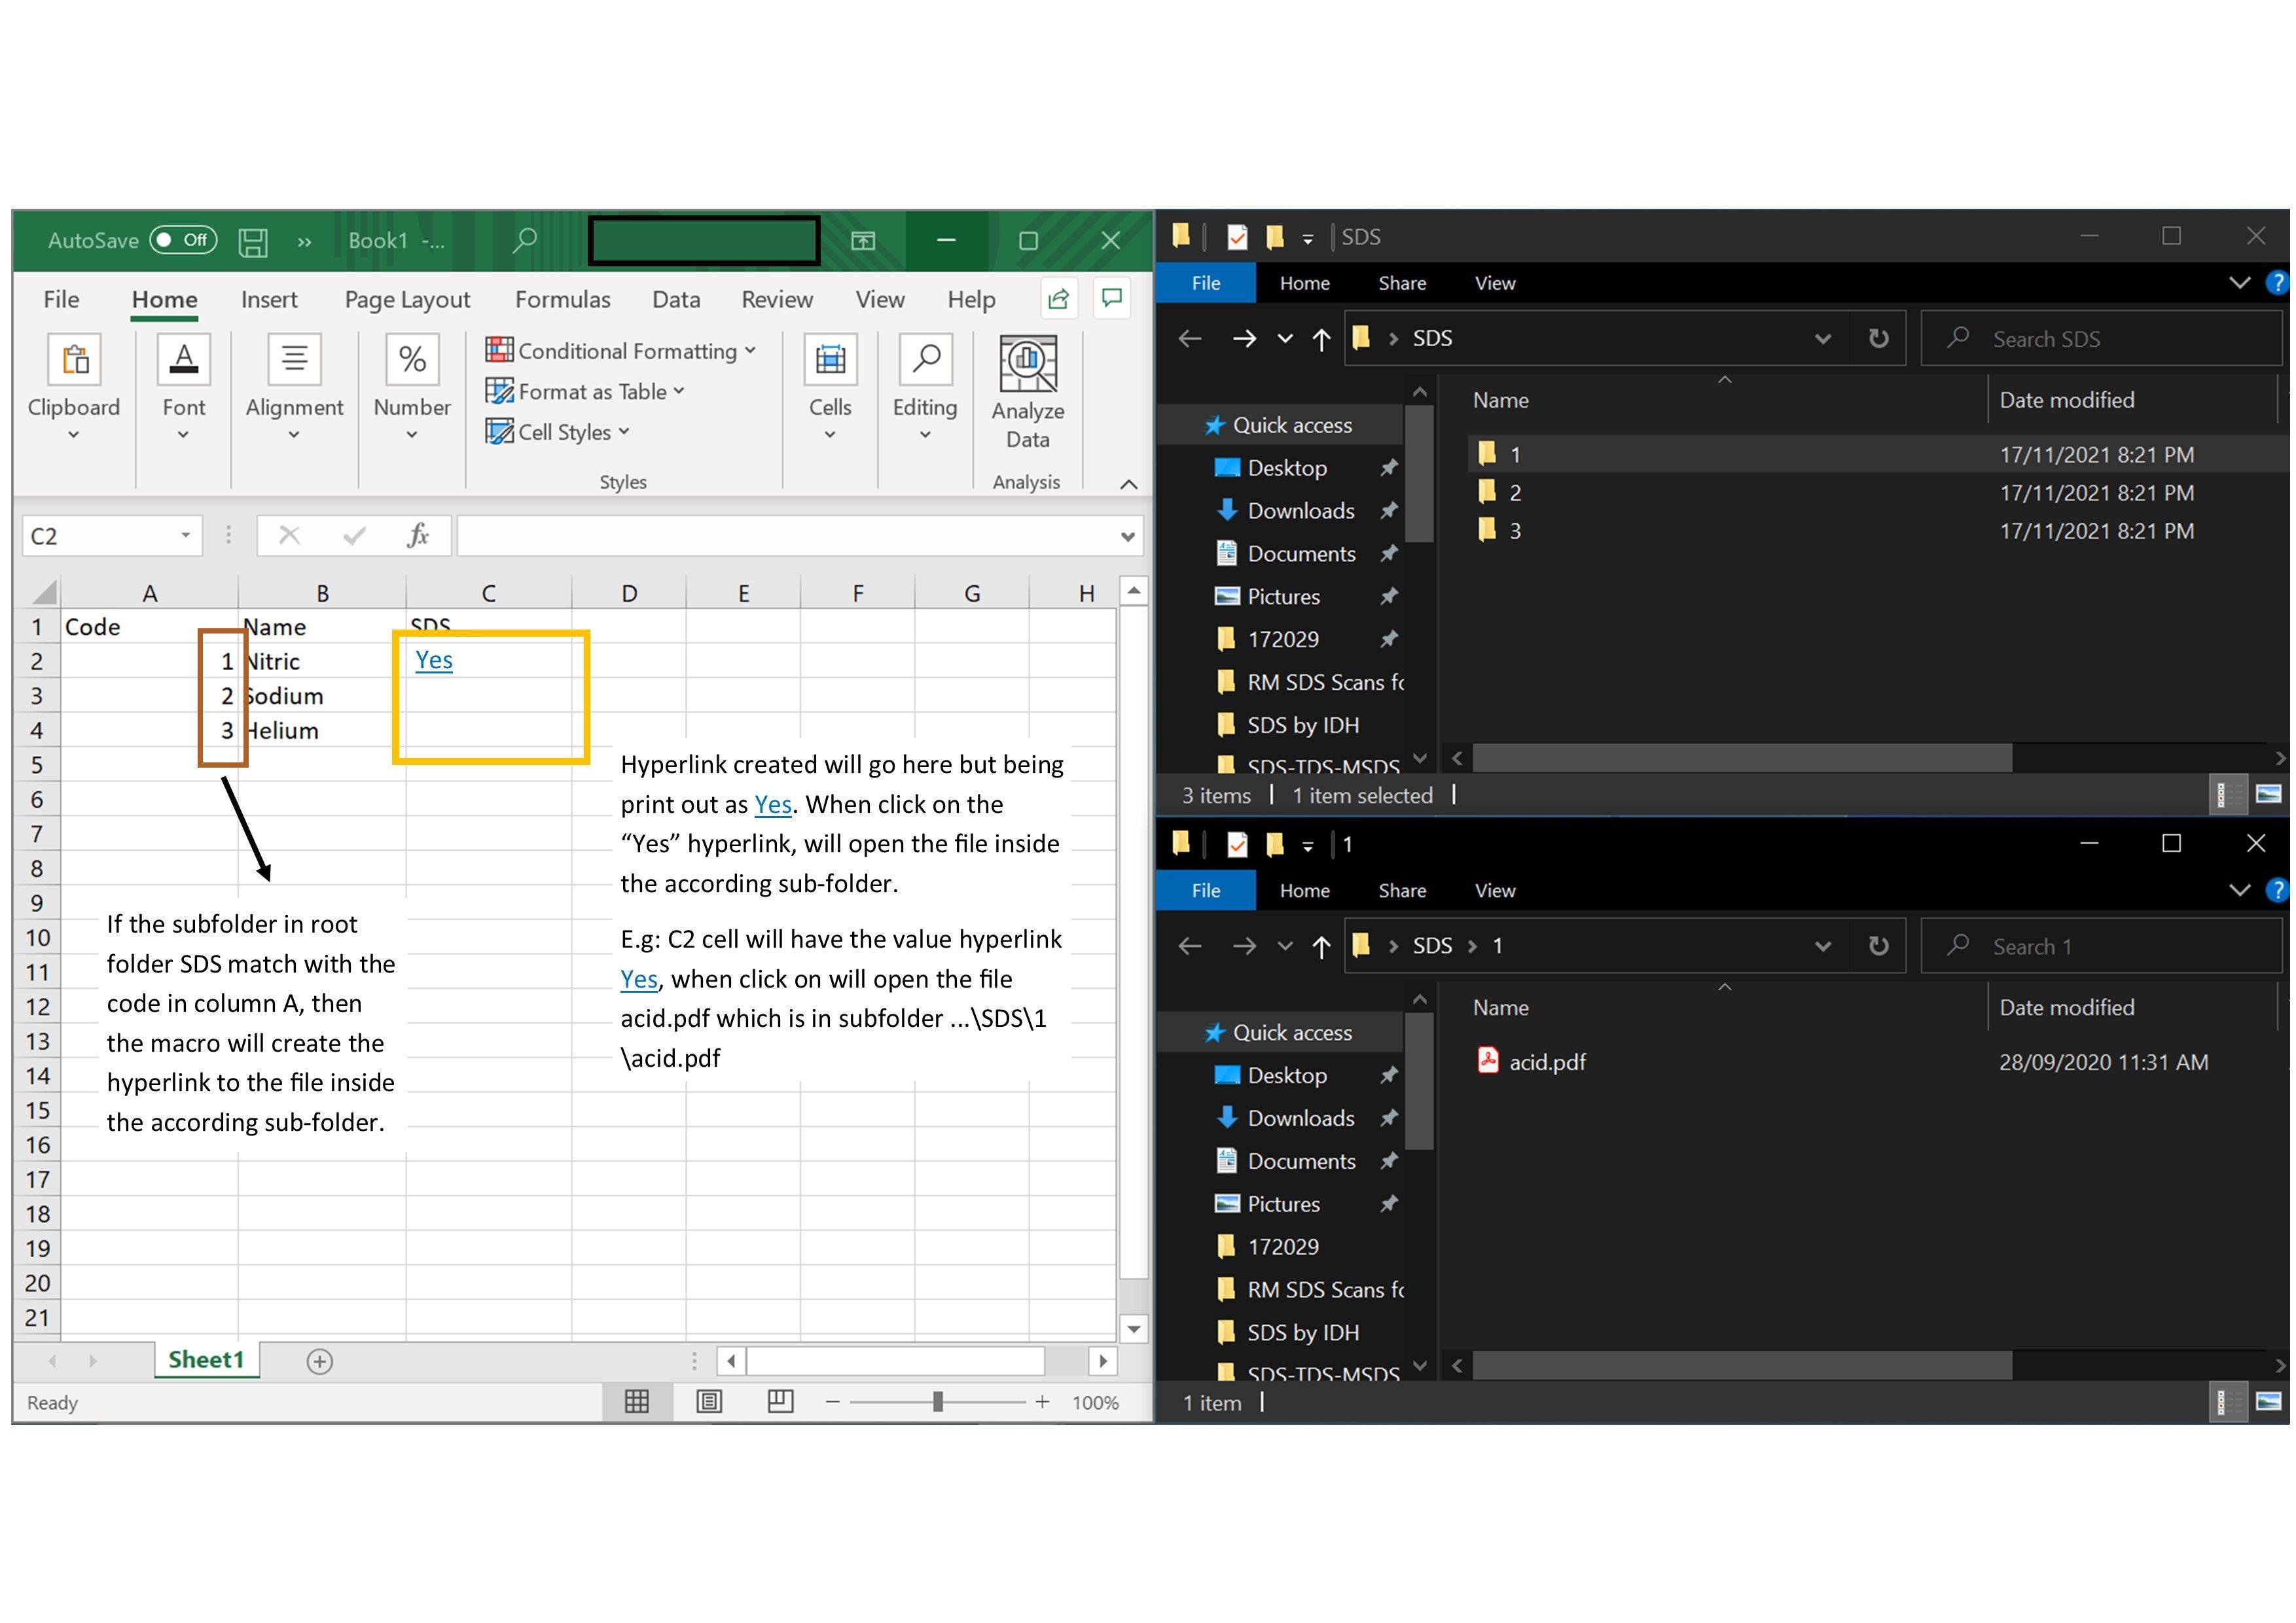Open the SDS address bar dropdown

(x=1823, y=338)
